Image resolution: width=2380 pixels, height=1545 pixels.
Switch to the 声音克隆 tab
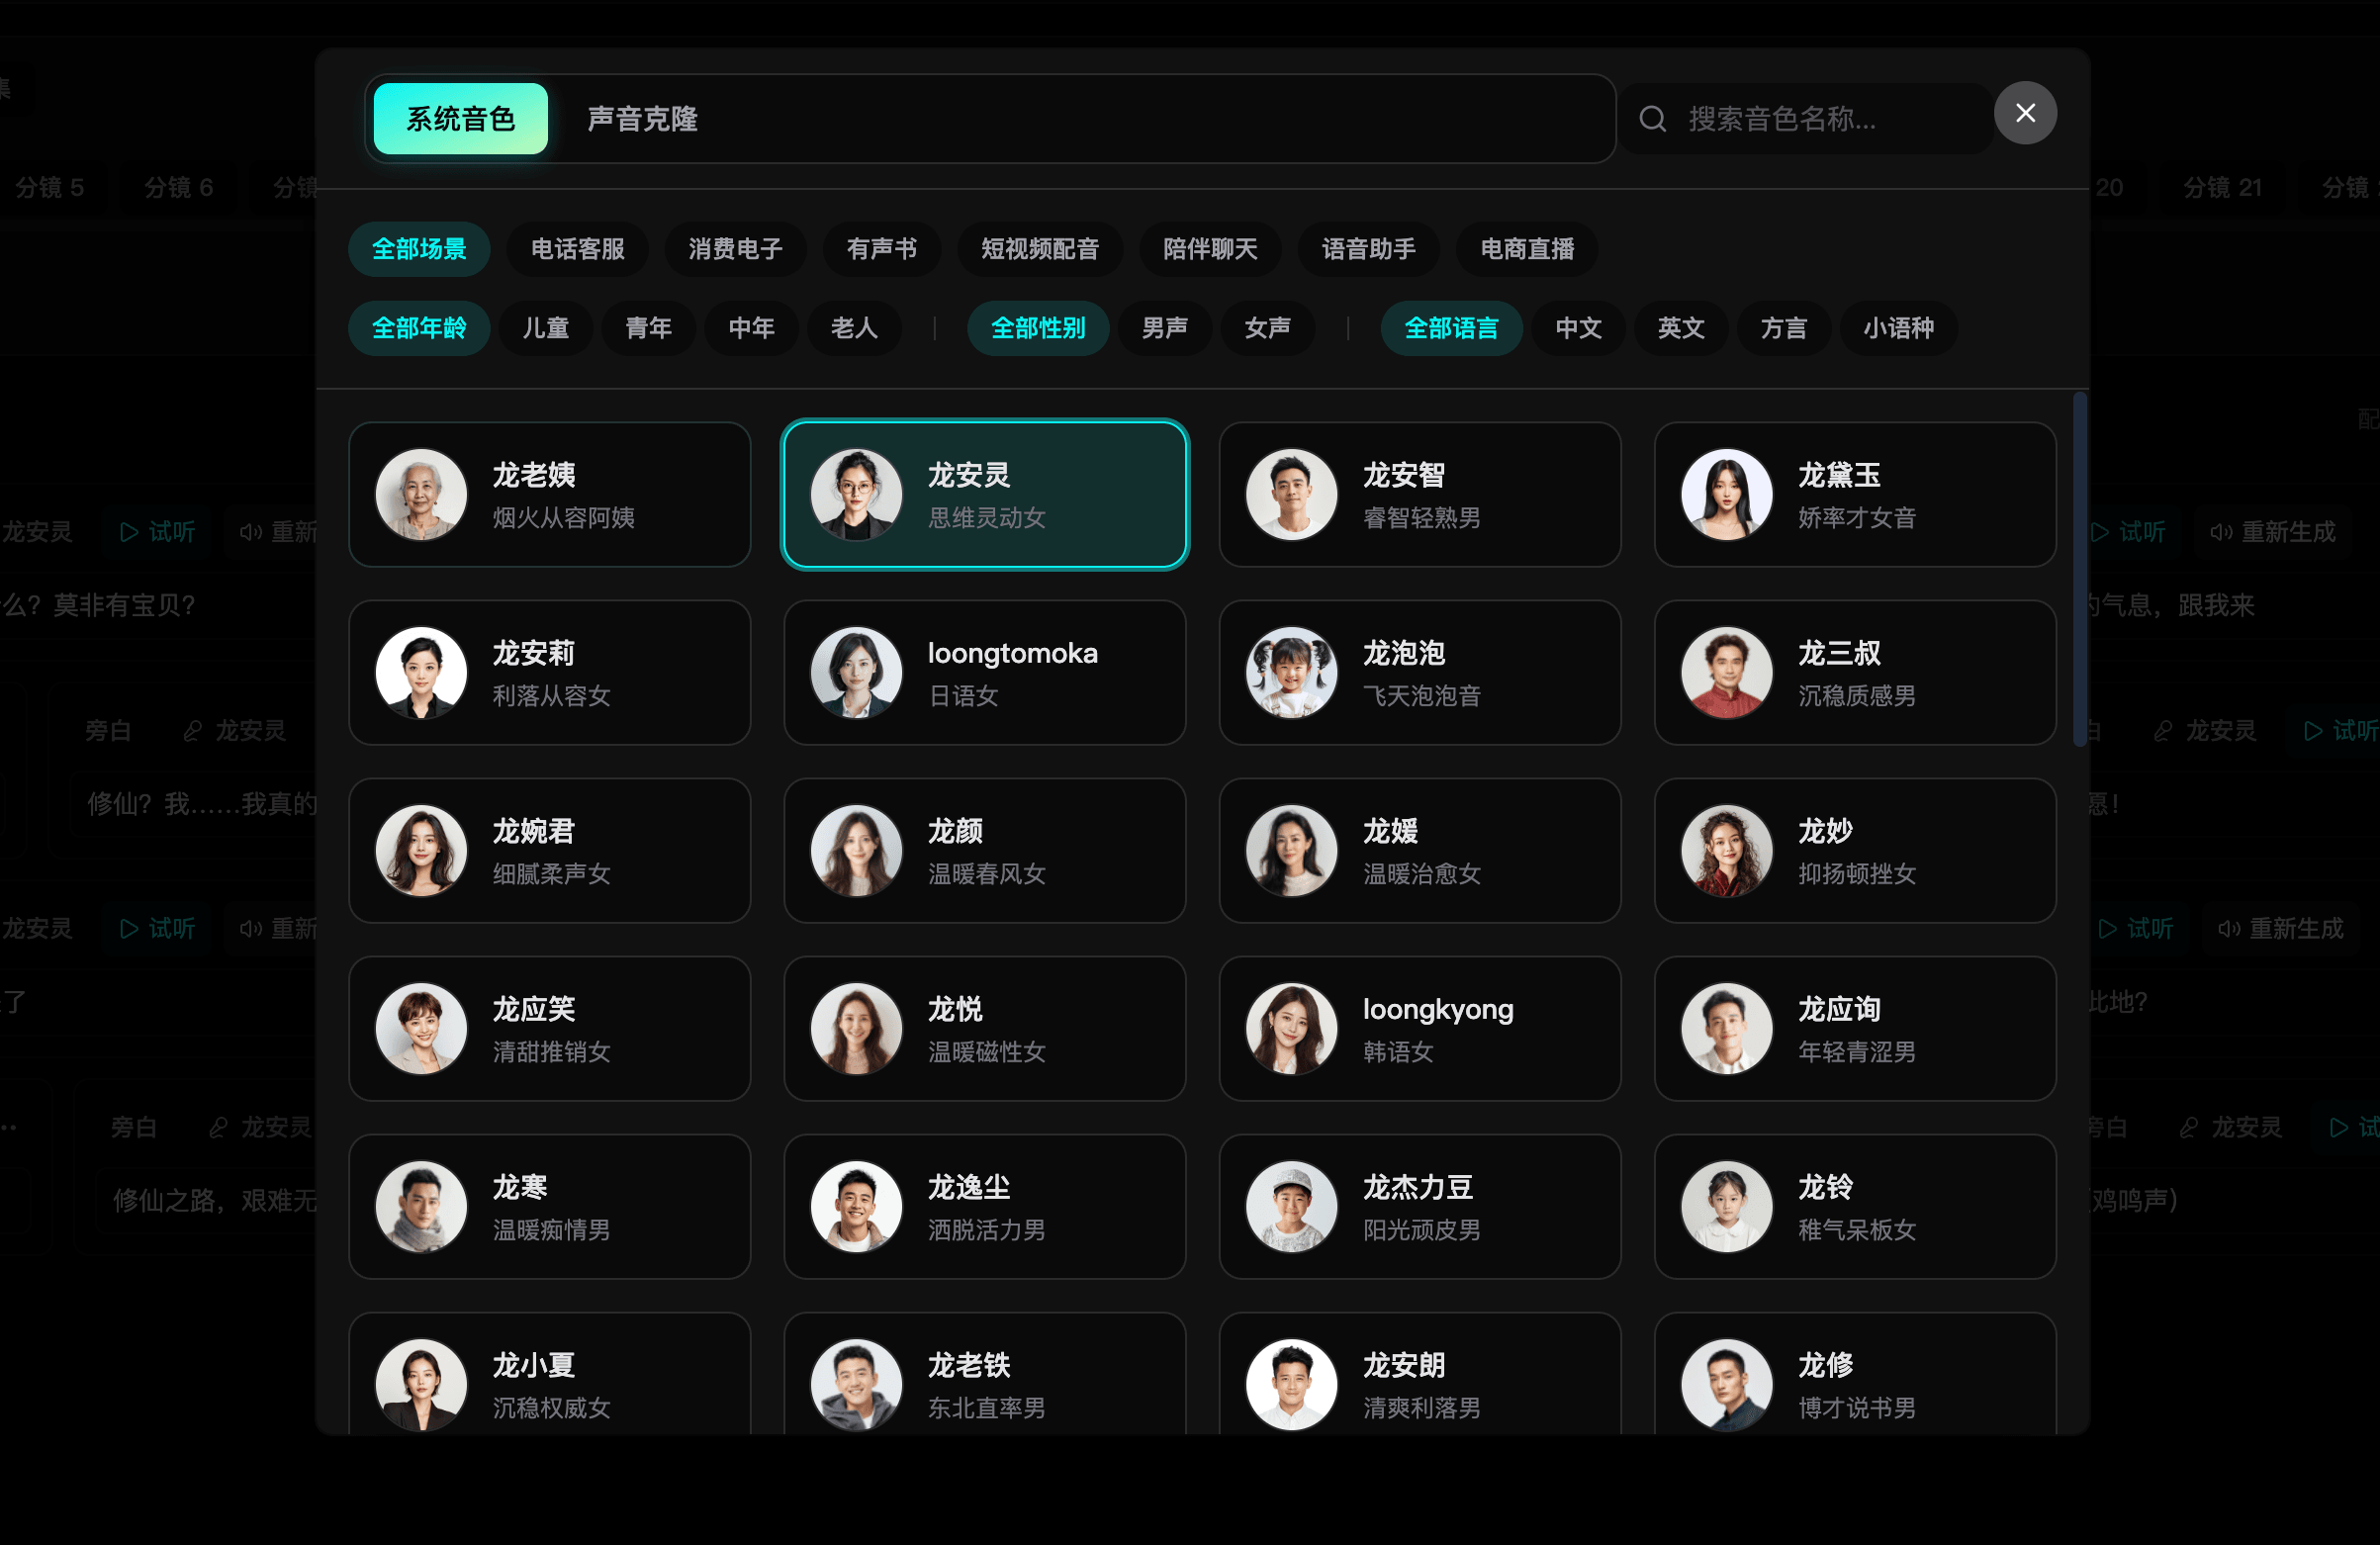(x=642, y=119)
